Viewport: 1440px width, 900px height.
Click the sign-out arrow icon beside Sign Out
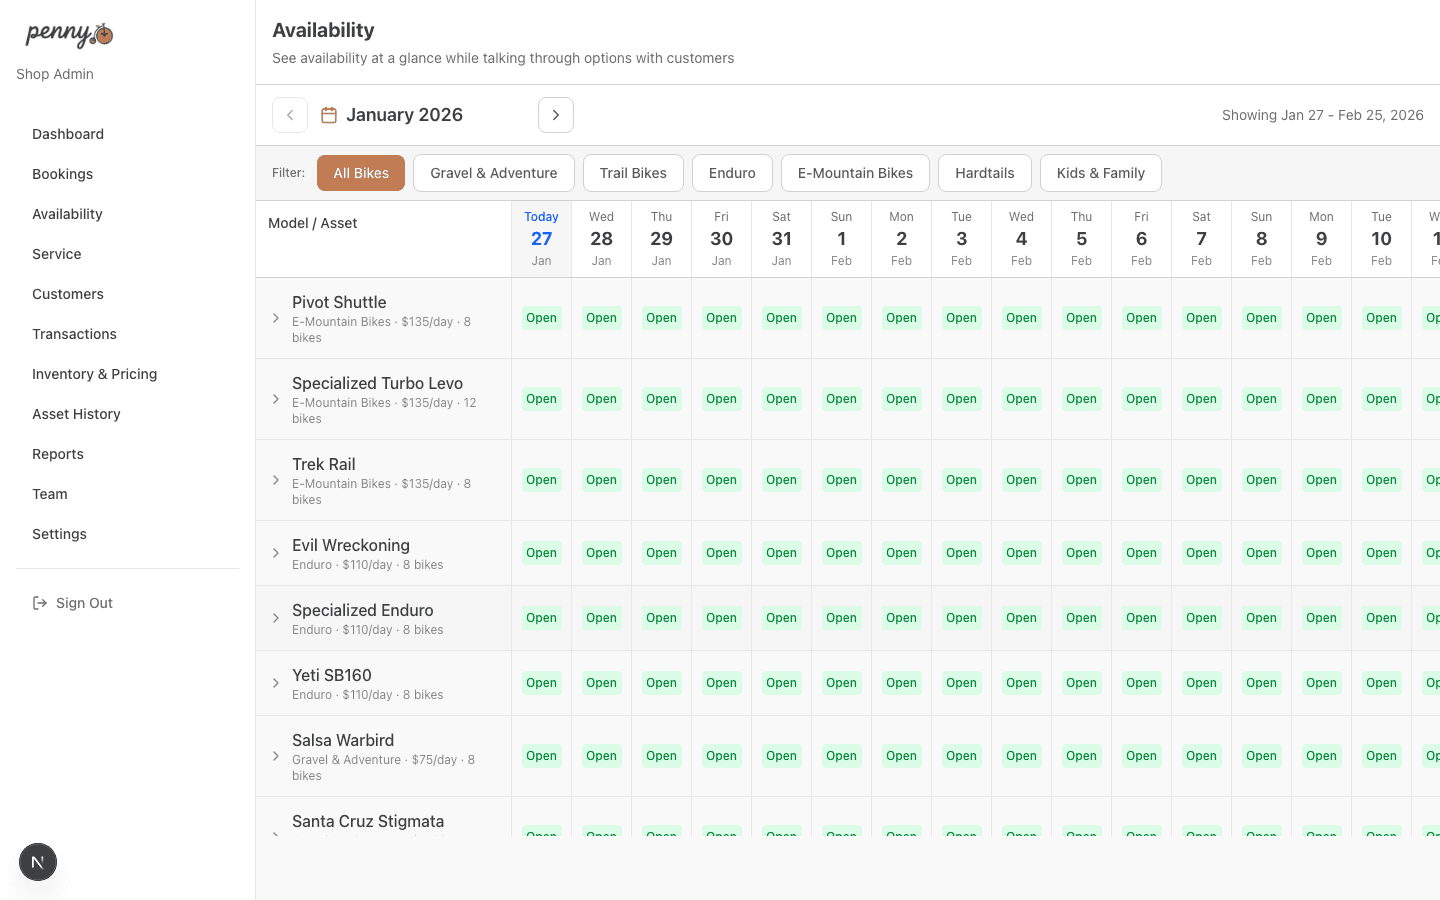click(x=39, y=603)
